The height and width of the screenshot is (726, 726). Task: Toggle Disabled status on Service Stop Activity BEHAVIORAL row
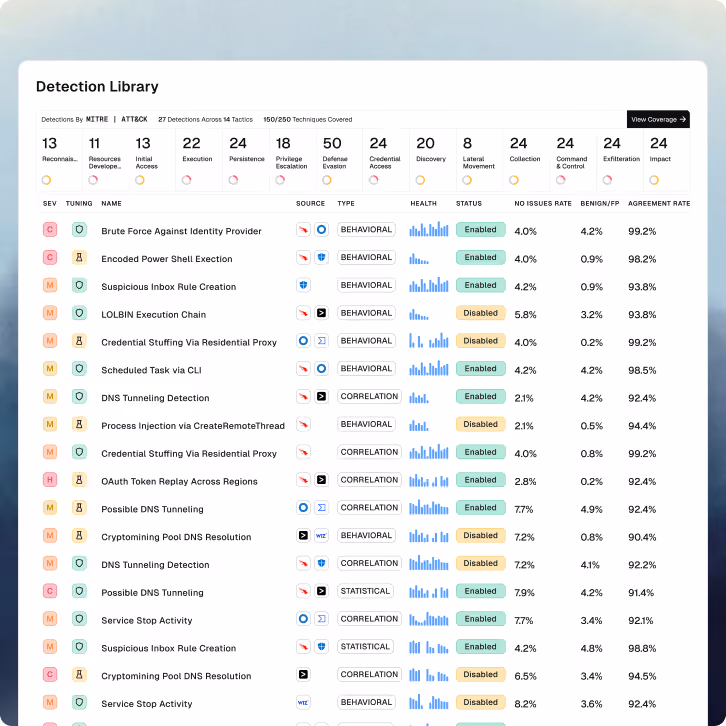(x=481, y=702)
